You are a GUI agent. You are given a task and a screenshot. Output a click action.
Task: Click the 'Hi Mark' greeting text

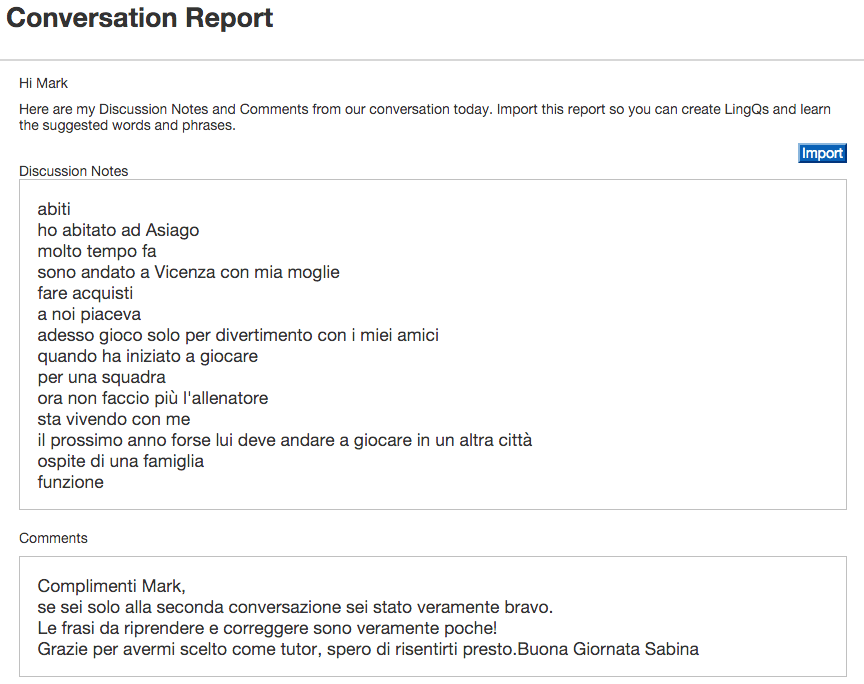pyautogui.click(x=43, y=83)
